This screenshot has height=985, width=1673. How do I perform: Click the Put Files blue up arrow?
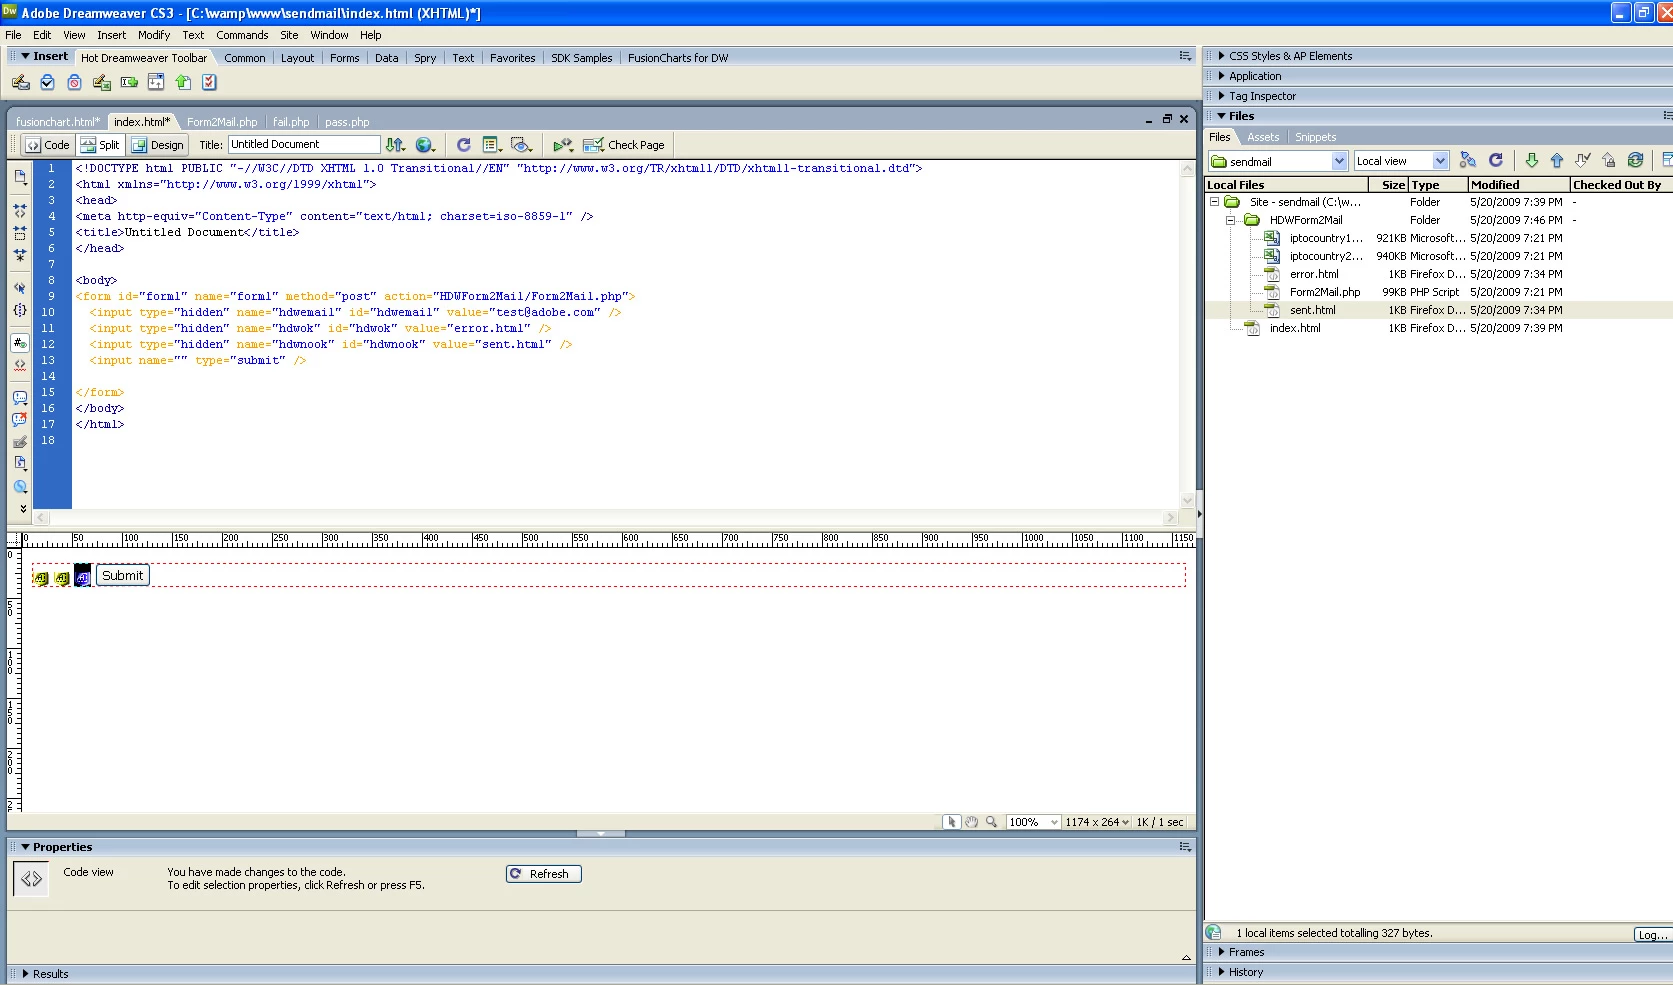[x=1557, y=160]
